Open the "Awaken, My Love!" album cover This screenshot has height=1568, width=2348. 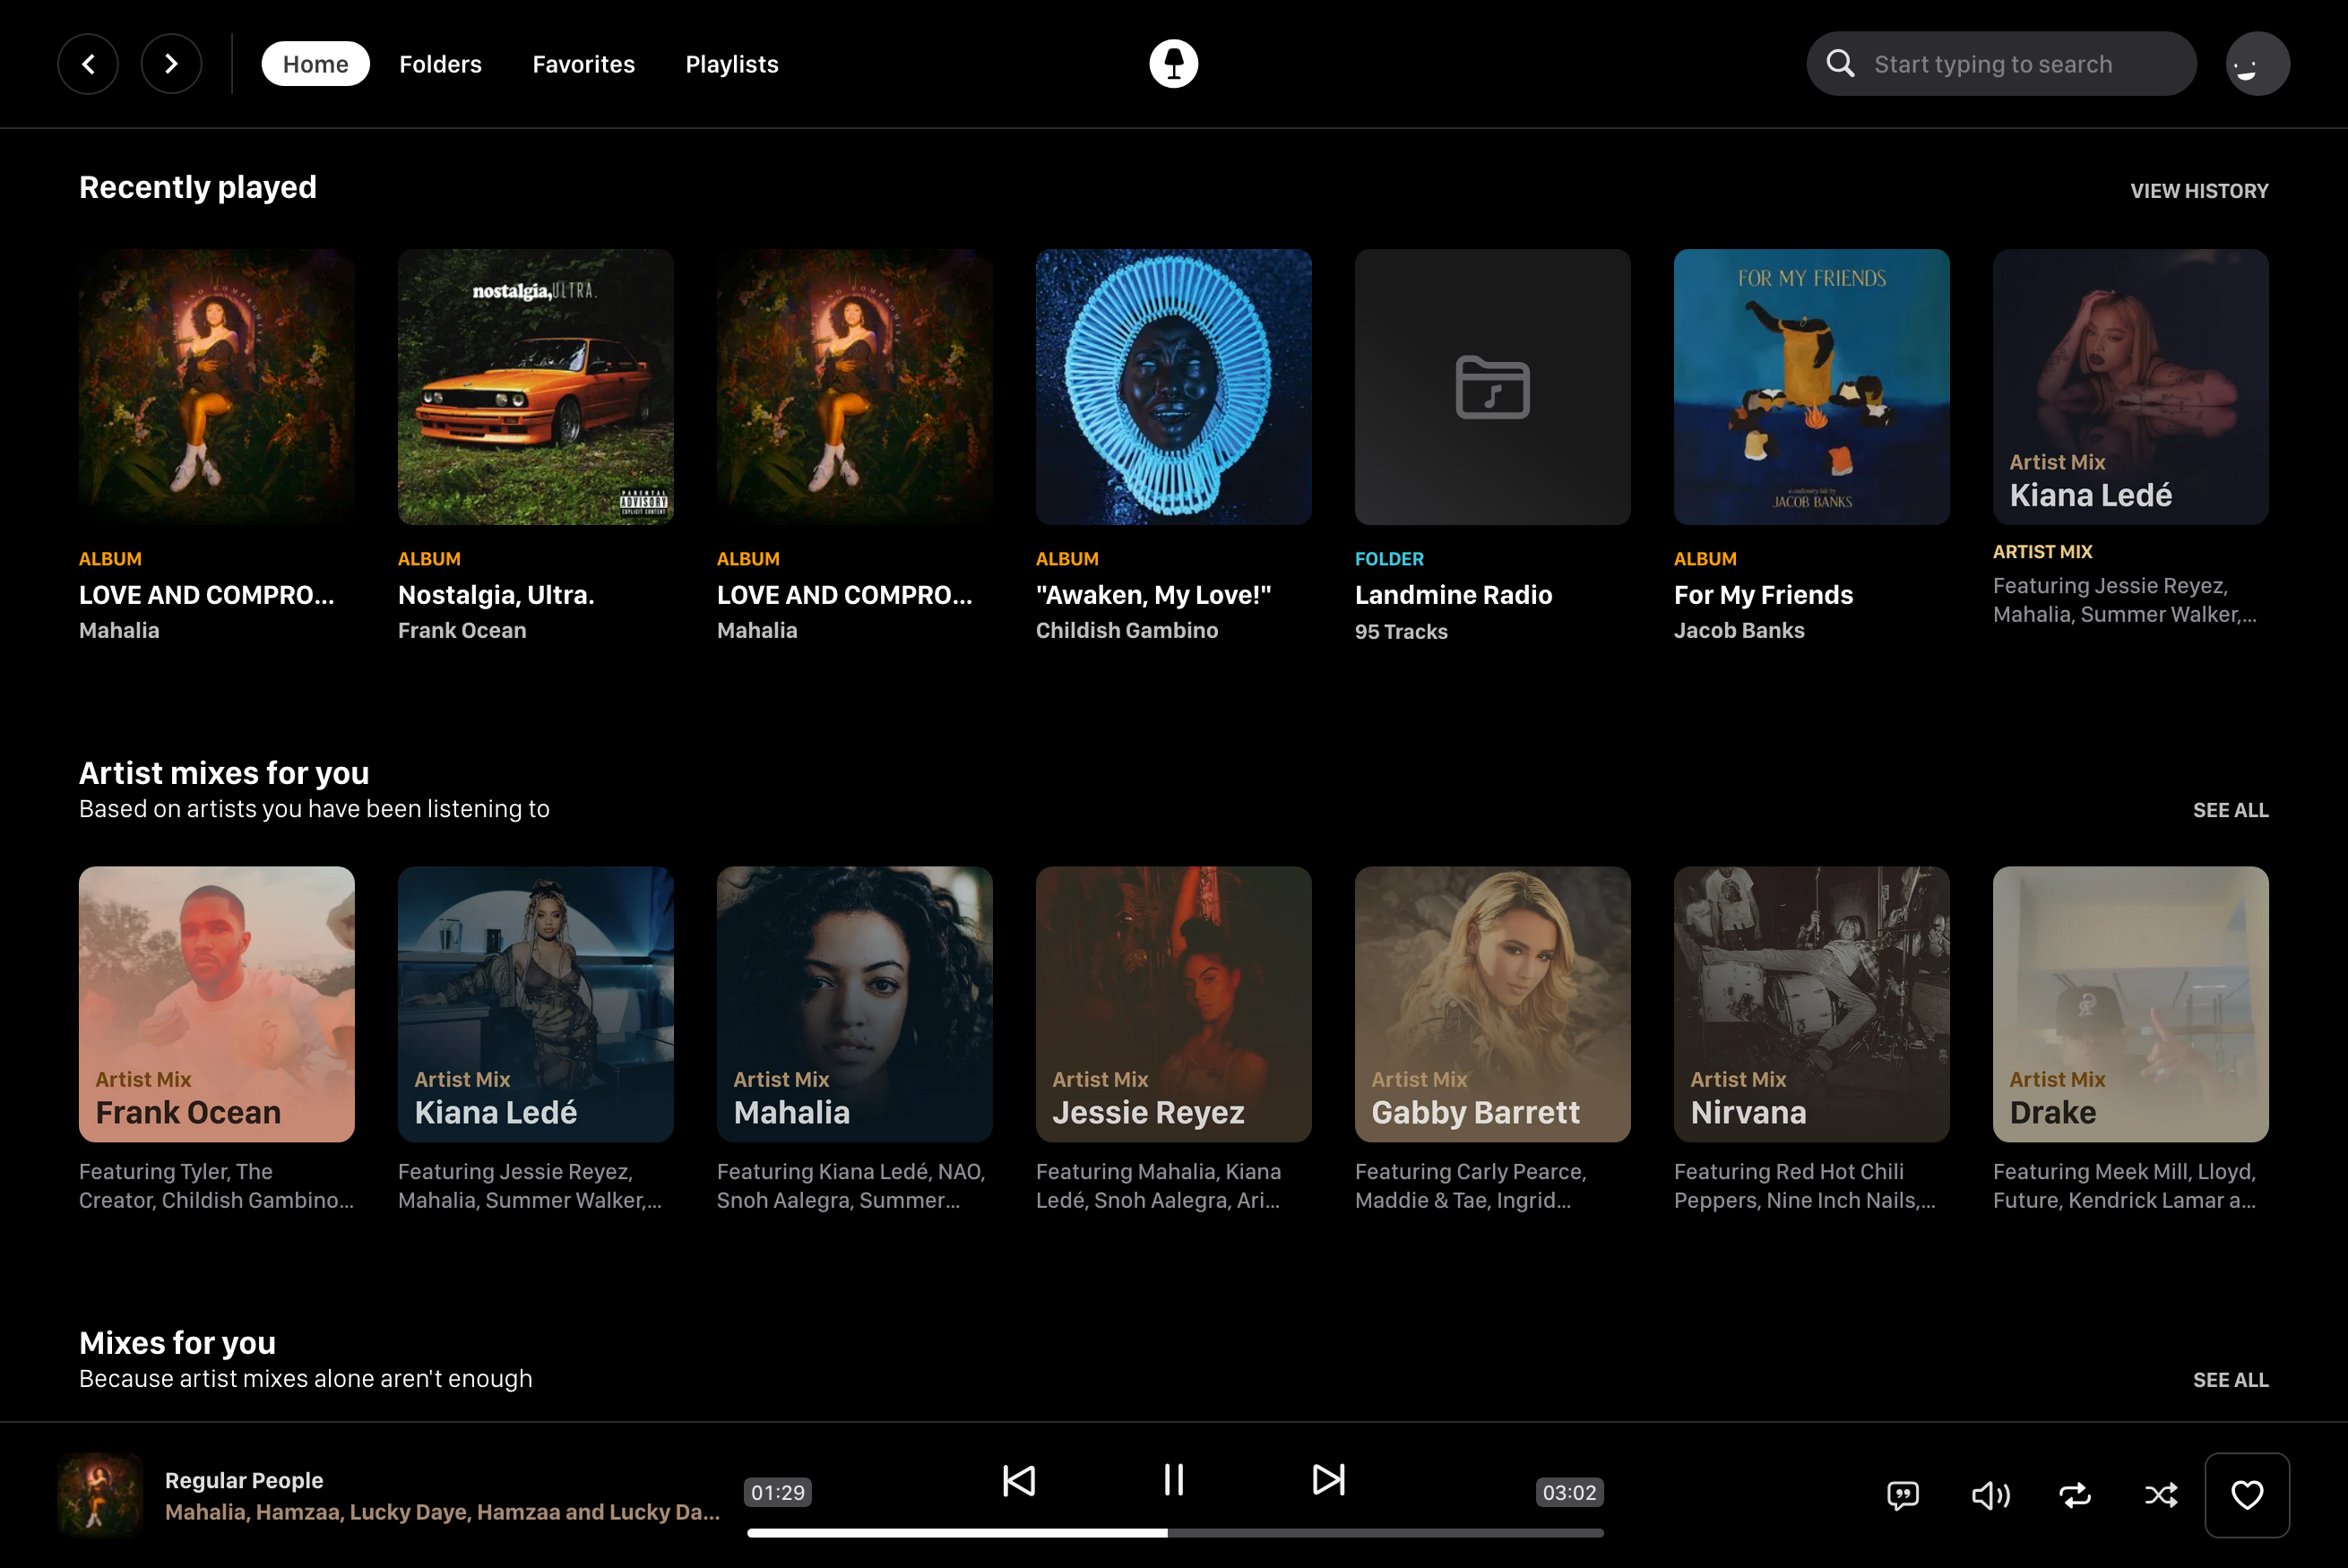(1173, 387)
